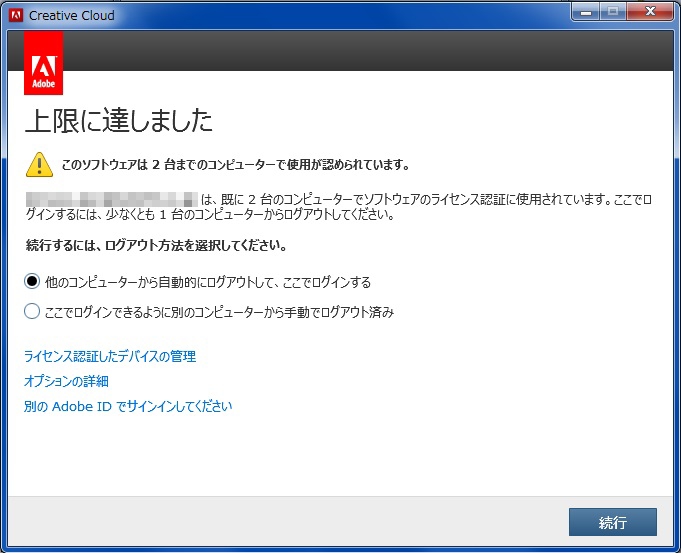Image resolution: width=681 pixels, height=553 pixels.
Task: Click the 上限に達しました heading
Action: tap(119, 120)
